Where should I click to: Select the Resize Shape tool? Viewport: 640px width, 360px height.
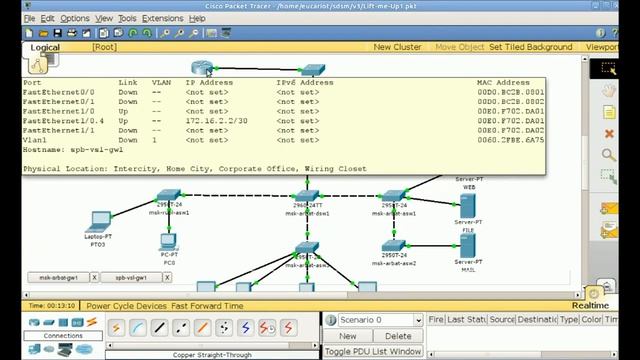pos(609,176)
